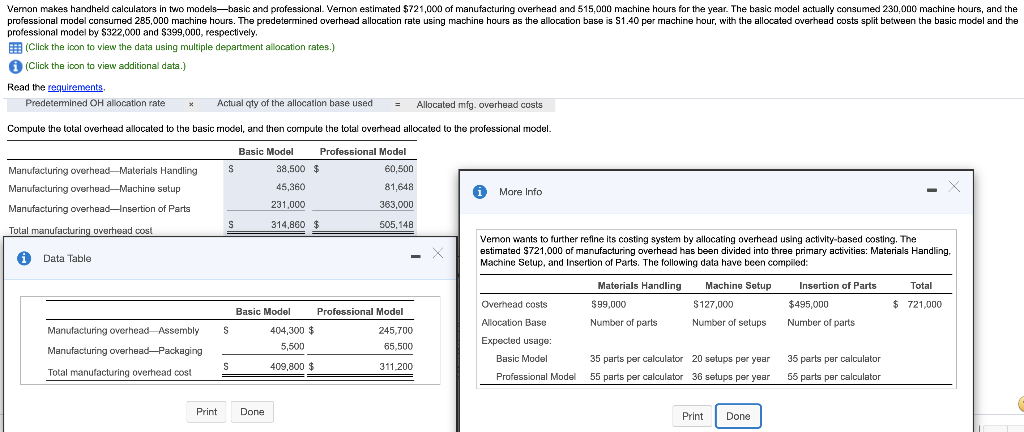Click the Actual qty of the allocation base used label

pyautogui.click(x=295, y=103)
